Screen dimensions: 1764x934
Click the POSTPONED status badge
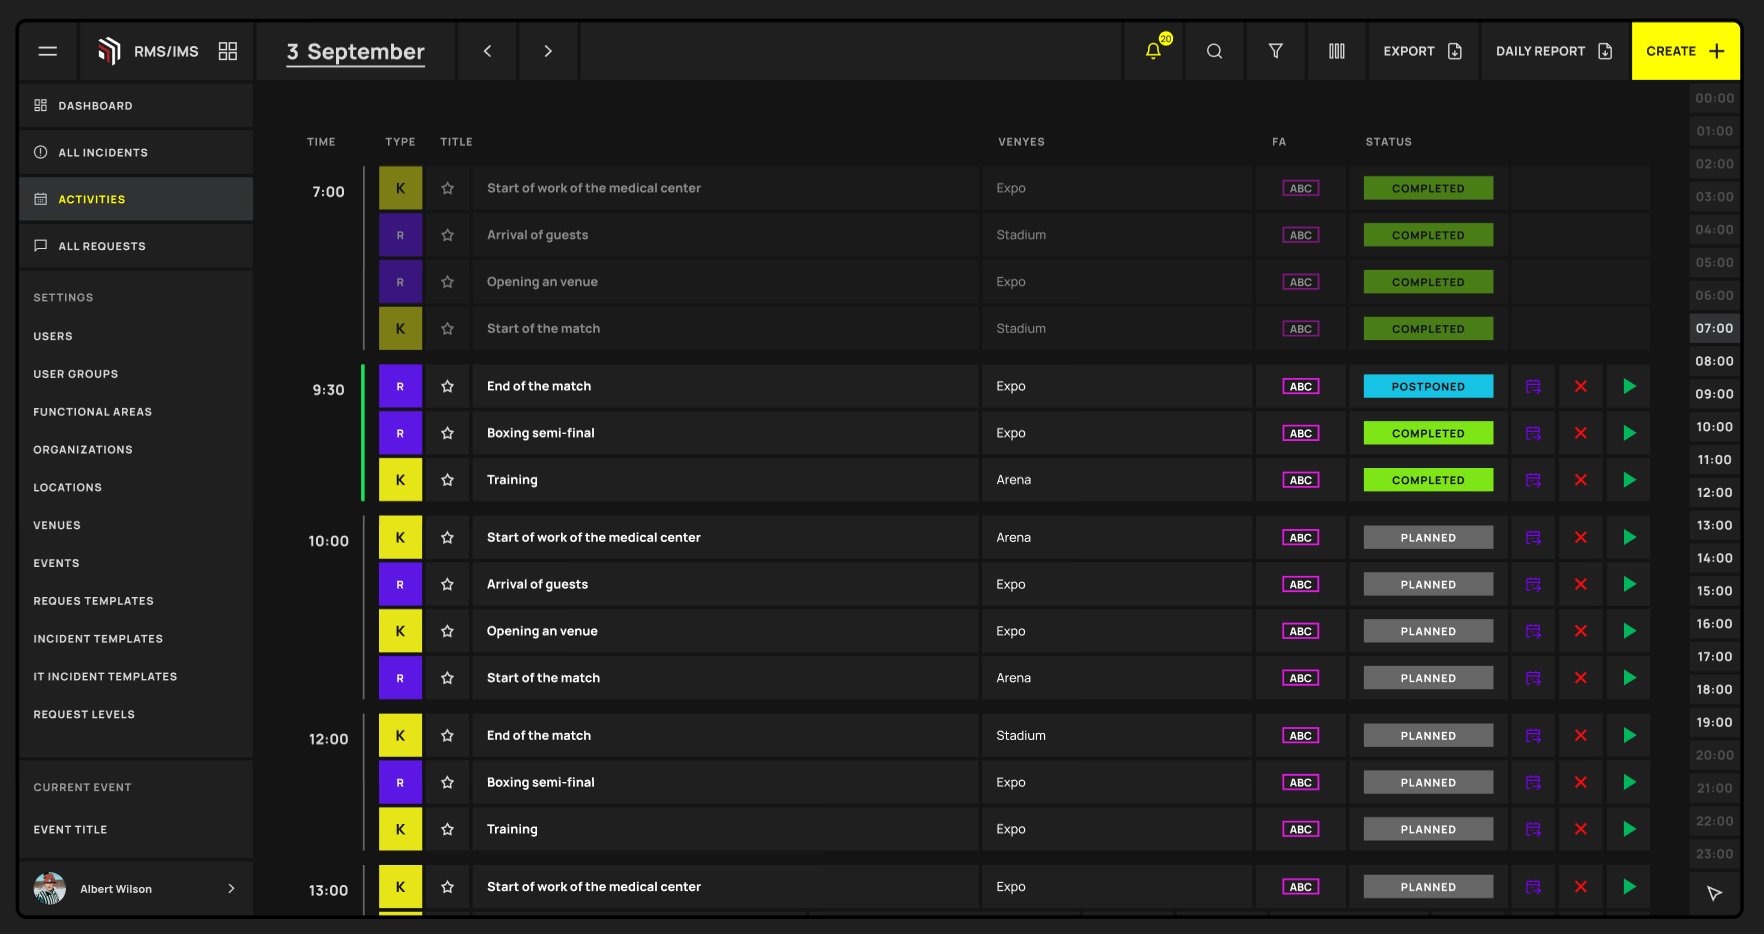click(x=1428, y=386)
